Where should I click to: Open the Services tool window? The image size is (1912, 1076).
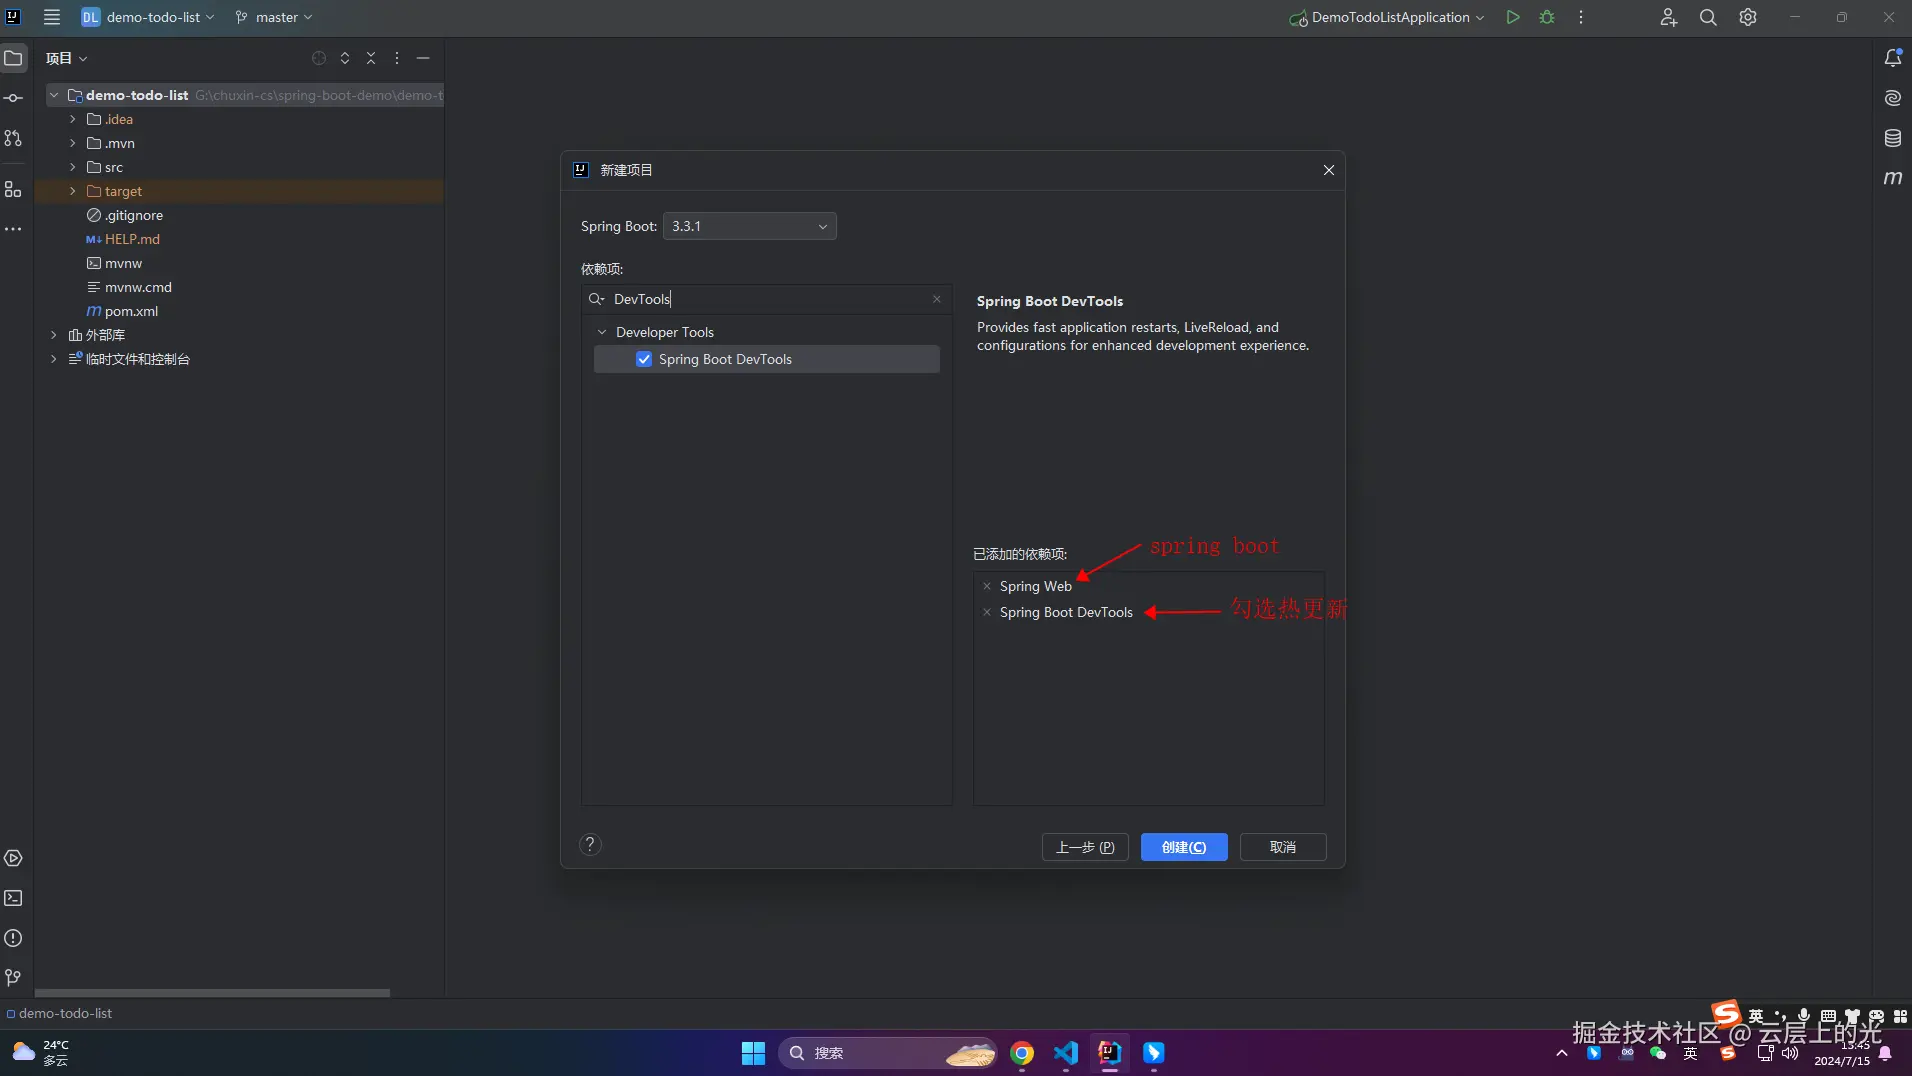(x=13, y=858)
